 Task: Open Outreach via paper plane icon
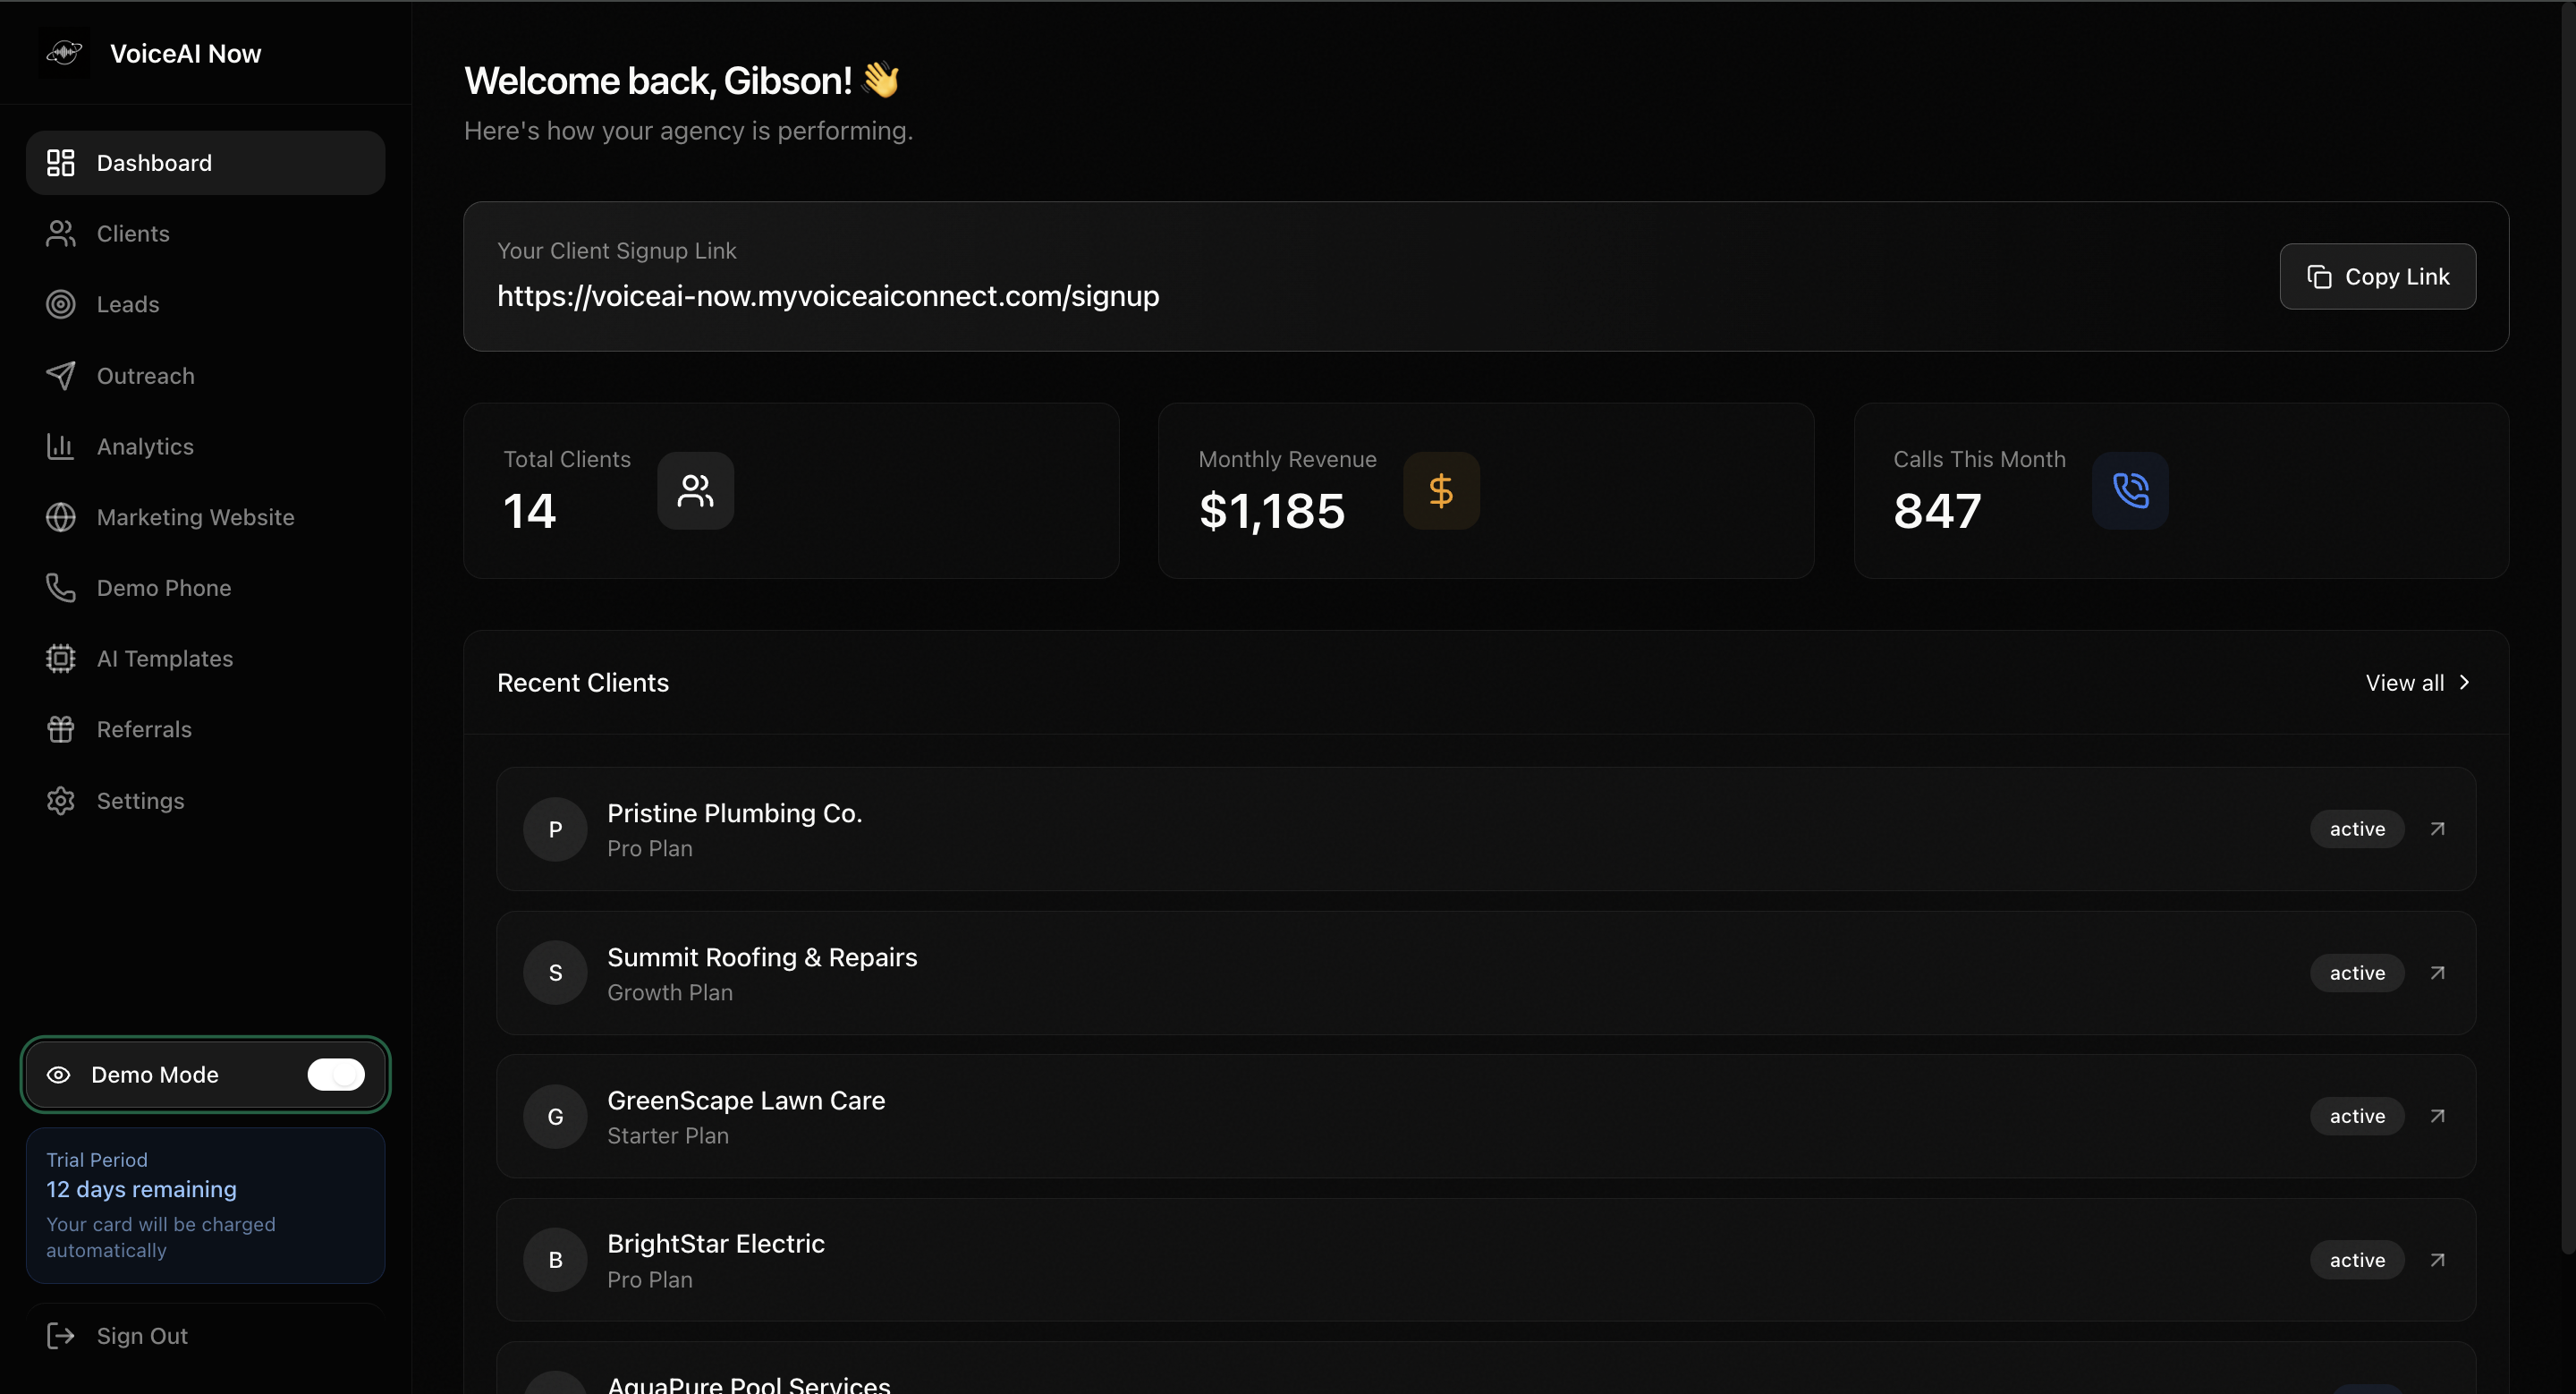click(x=60, y=375)
